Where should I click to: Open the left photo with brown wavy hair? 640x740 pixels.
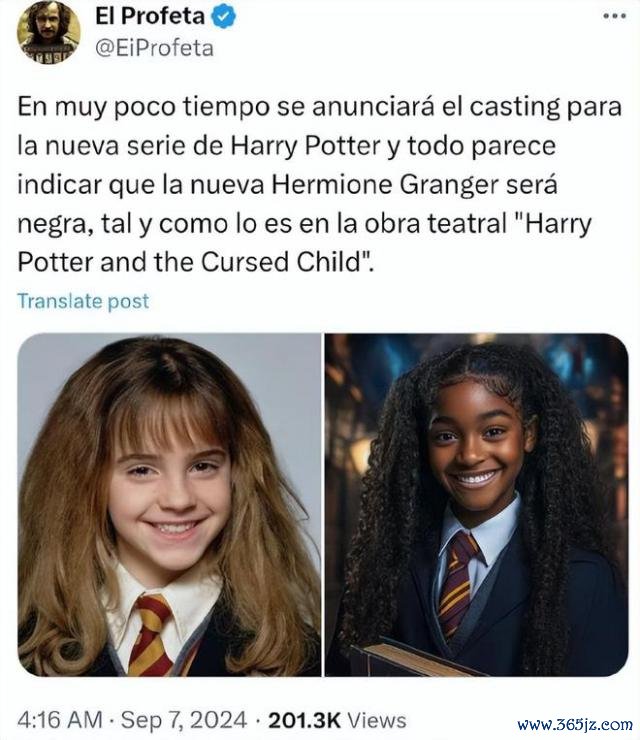[x=169, y=505]
